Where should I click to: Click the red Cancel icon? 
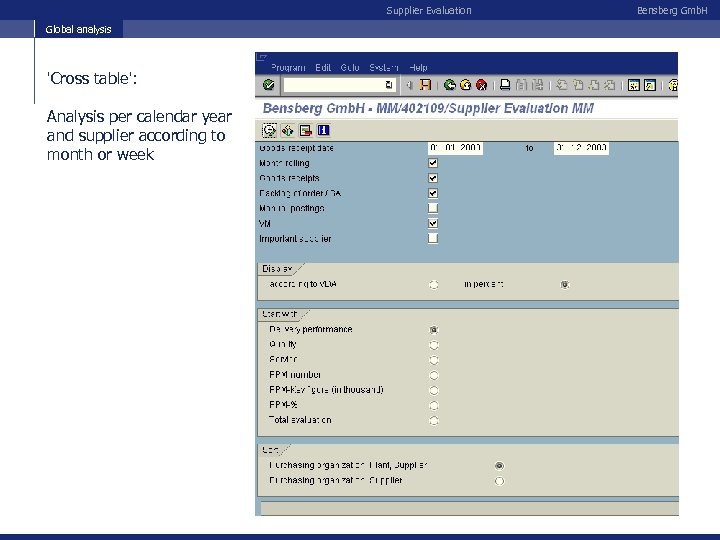pos(481,85)
